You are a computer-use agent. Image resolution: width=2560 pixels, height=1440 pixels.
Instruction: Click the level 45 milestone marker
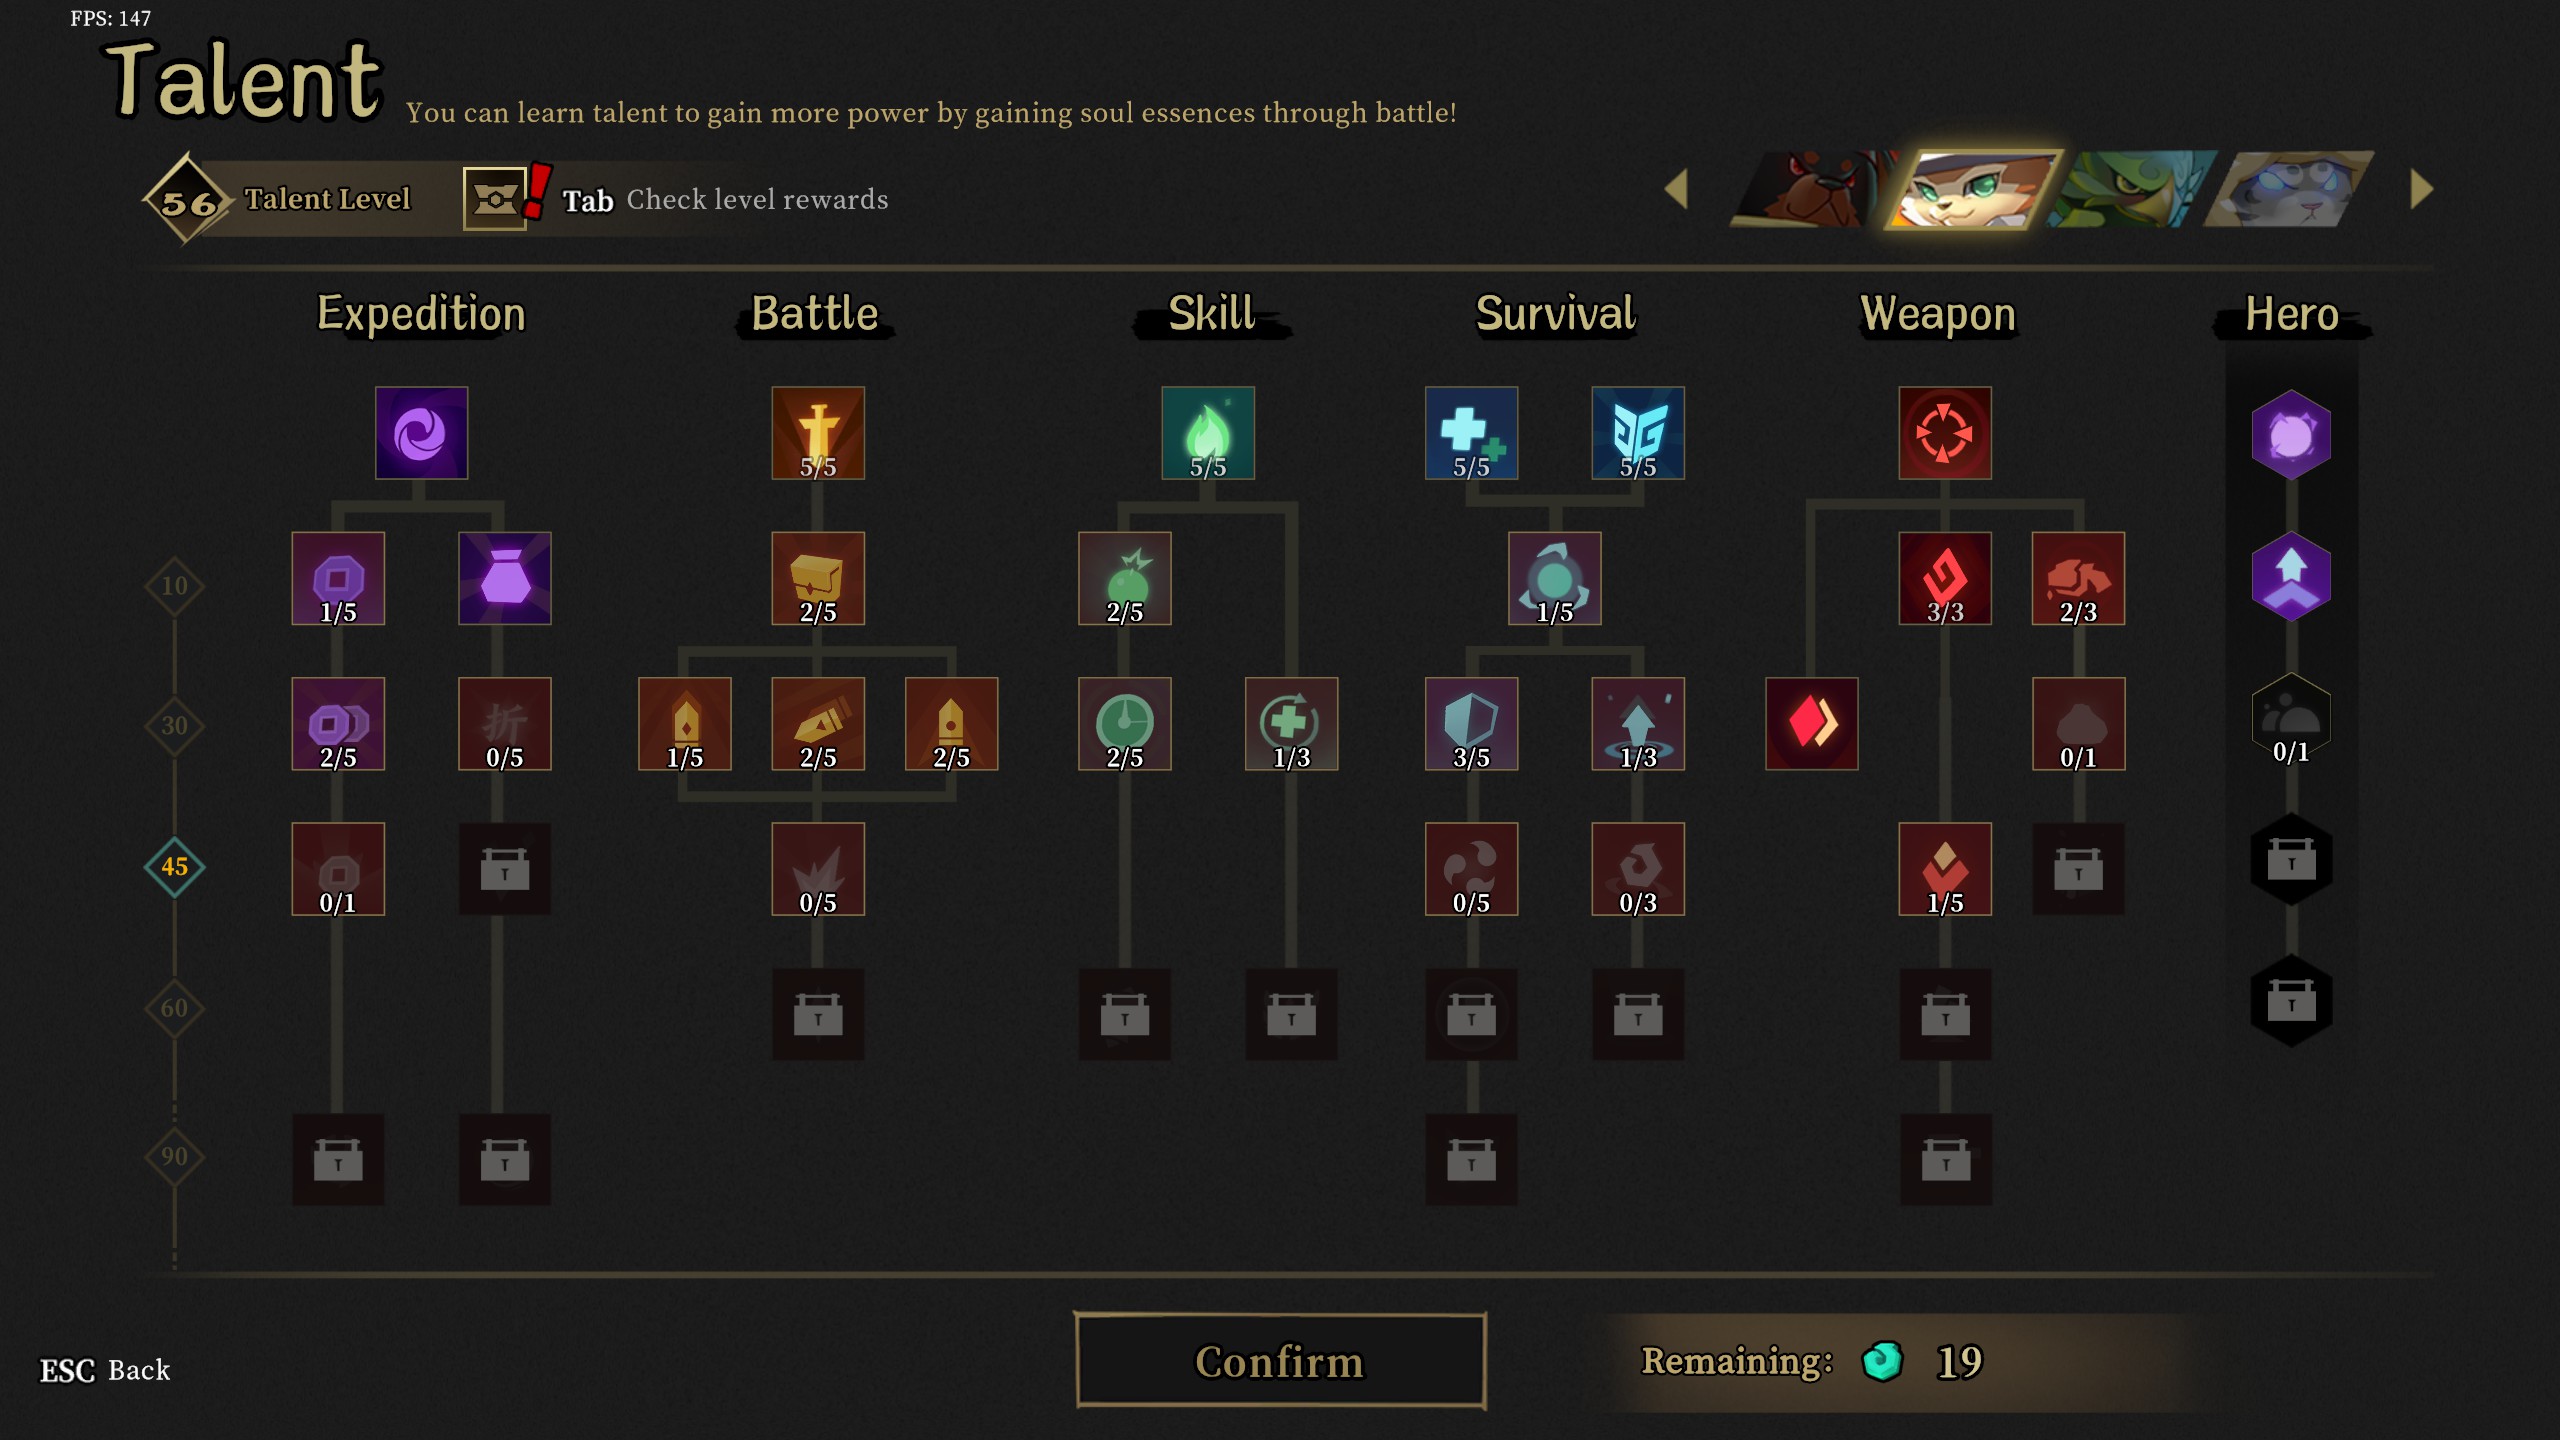point(174,867)
